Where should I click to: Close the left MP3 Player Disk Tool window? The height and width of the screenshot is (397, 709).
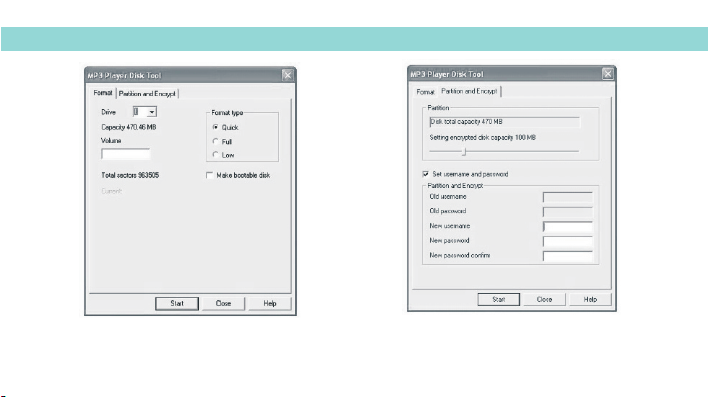point(288,75)
